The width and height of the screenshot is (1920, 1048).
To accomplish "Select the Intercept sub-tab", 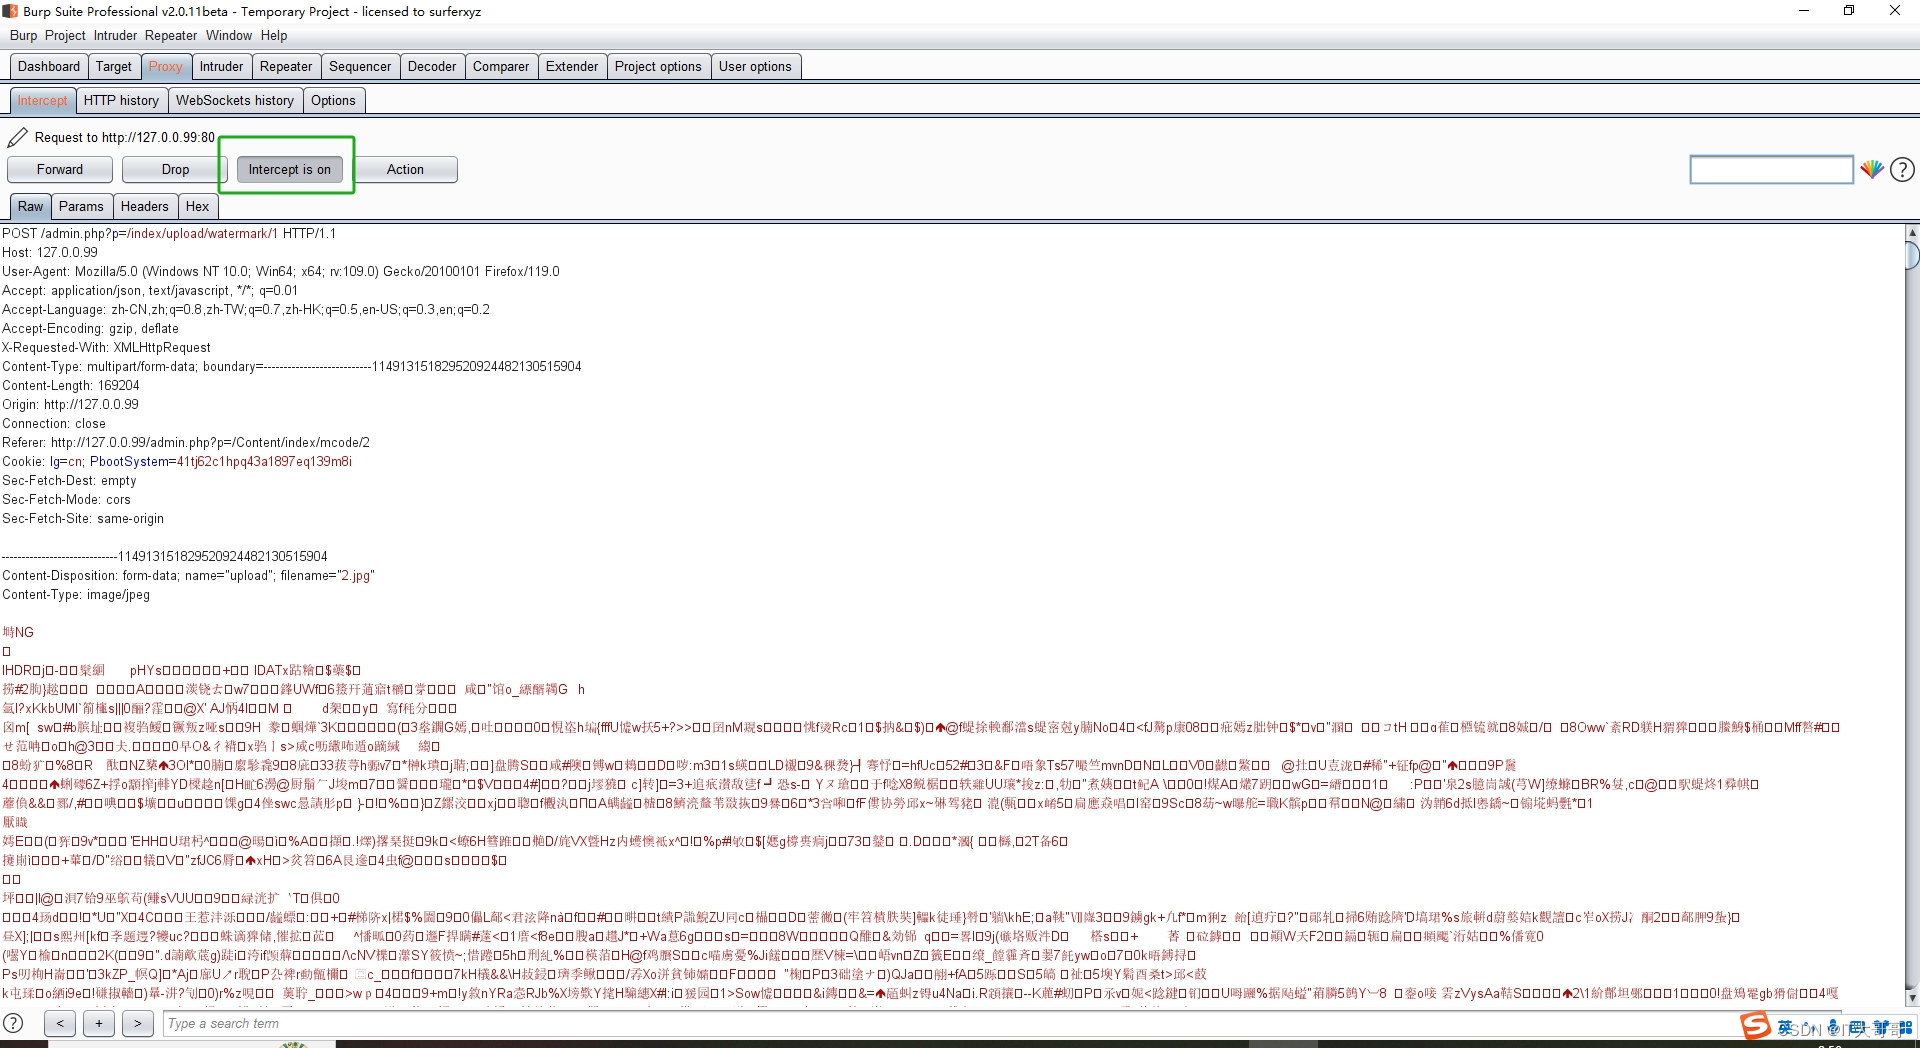I will pyautogui.click(x=43, y=100).
